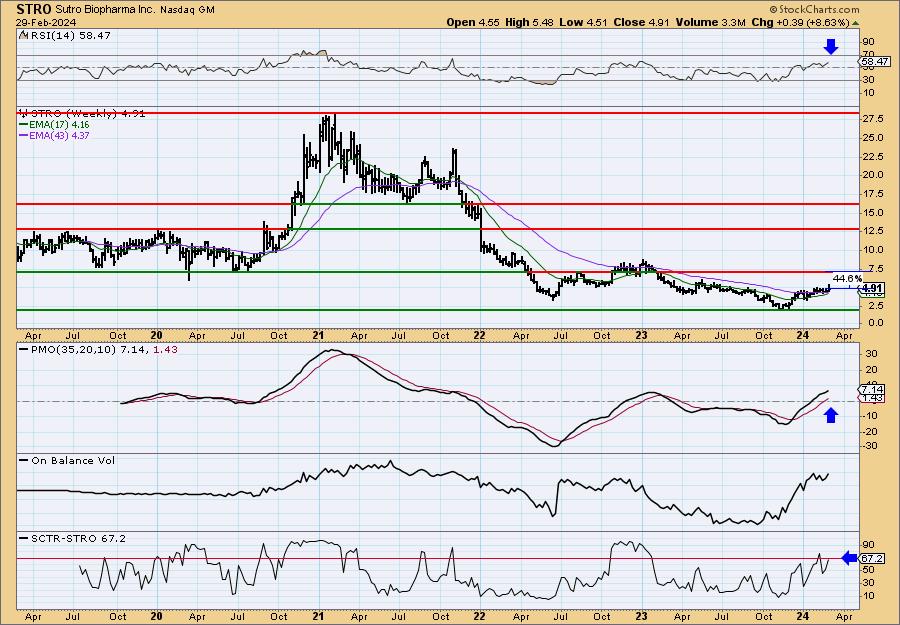
Task: Click the green up-triangle change indicator
Action: [855, 23]
